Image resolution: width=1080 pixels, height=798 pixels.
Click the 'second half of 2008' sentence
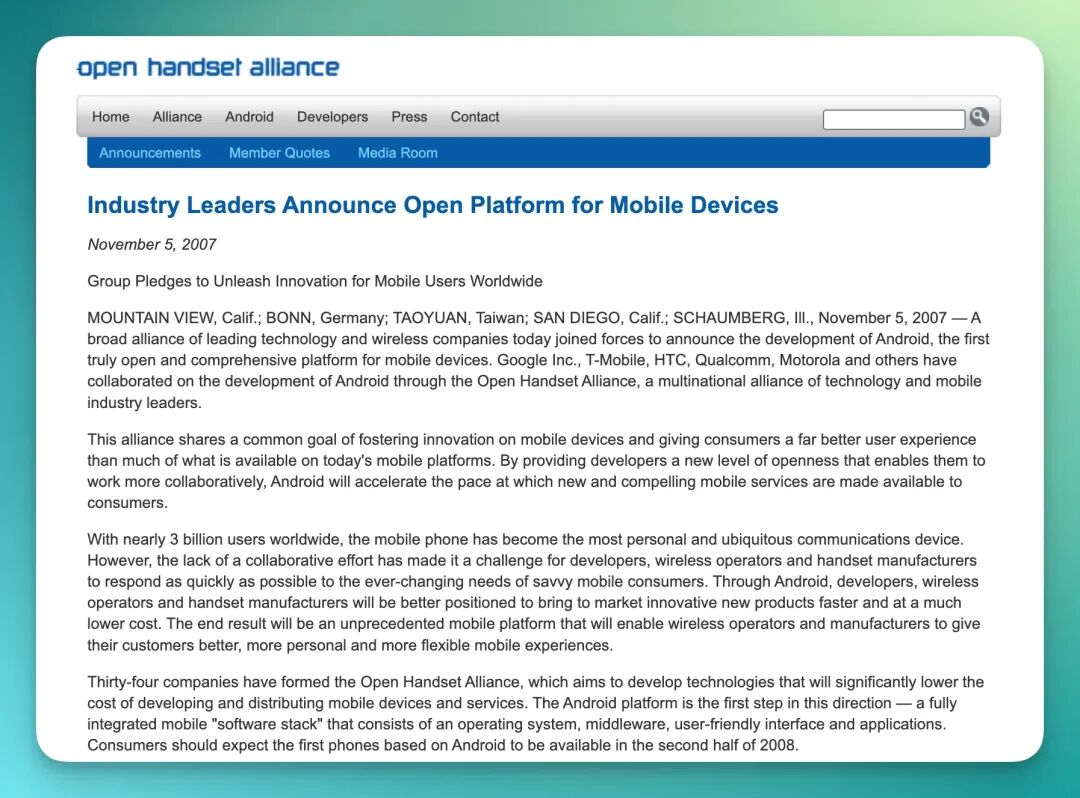[443, 745]
